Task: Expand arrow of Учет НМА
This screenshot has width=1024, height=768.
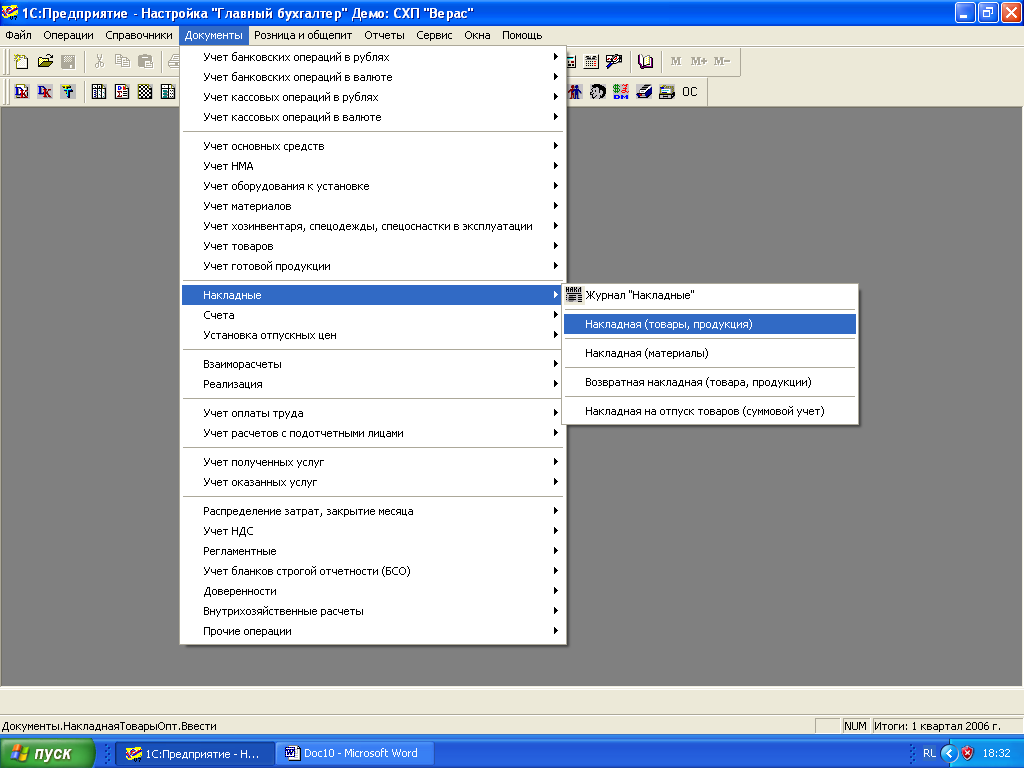Action: [556, 166]
